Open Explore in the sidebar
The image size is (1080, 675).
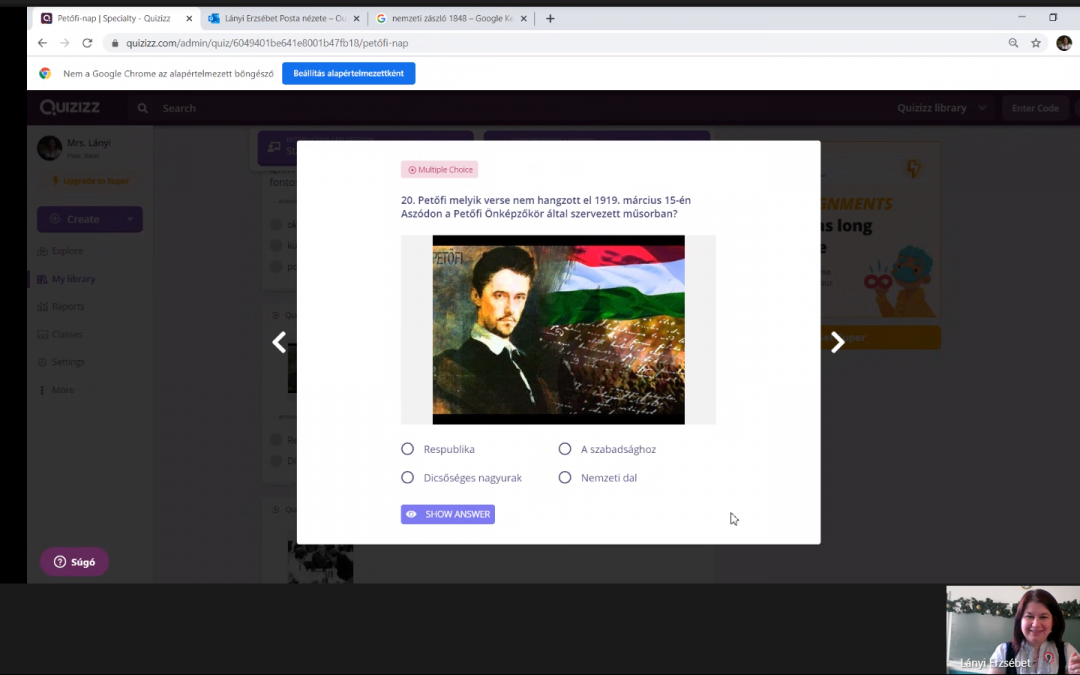point(61,251)
